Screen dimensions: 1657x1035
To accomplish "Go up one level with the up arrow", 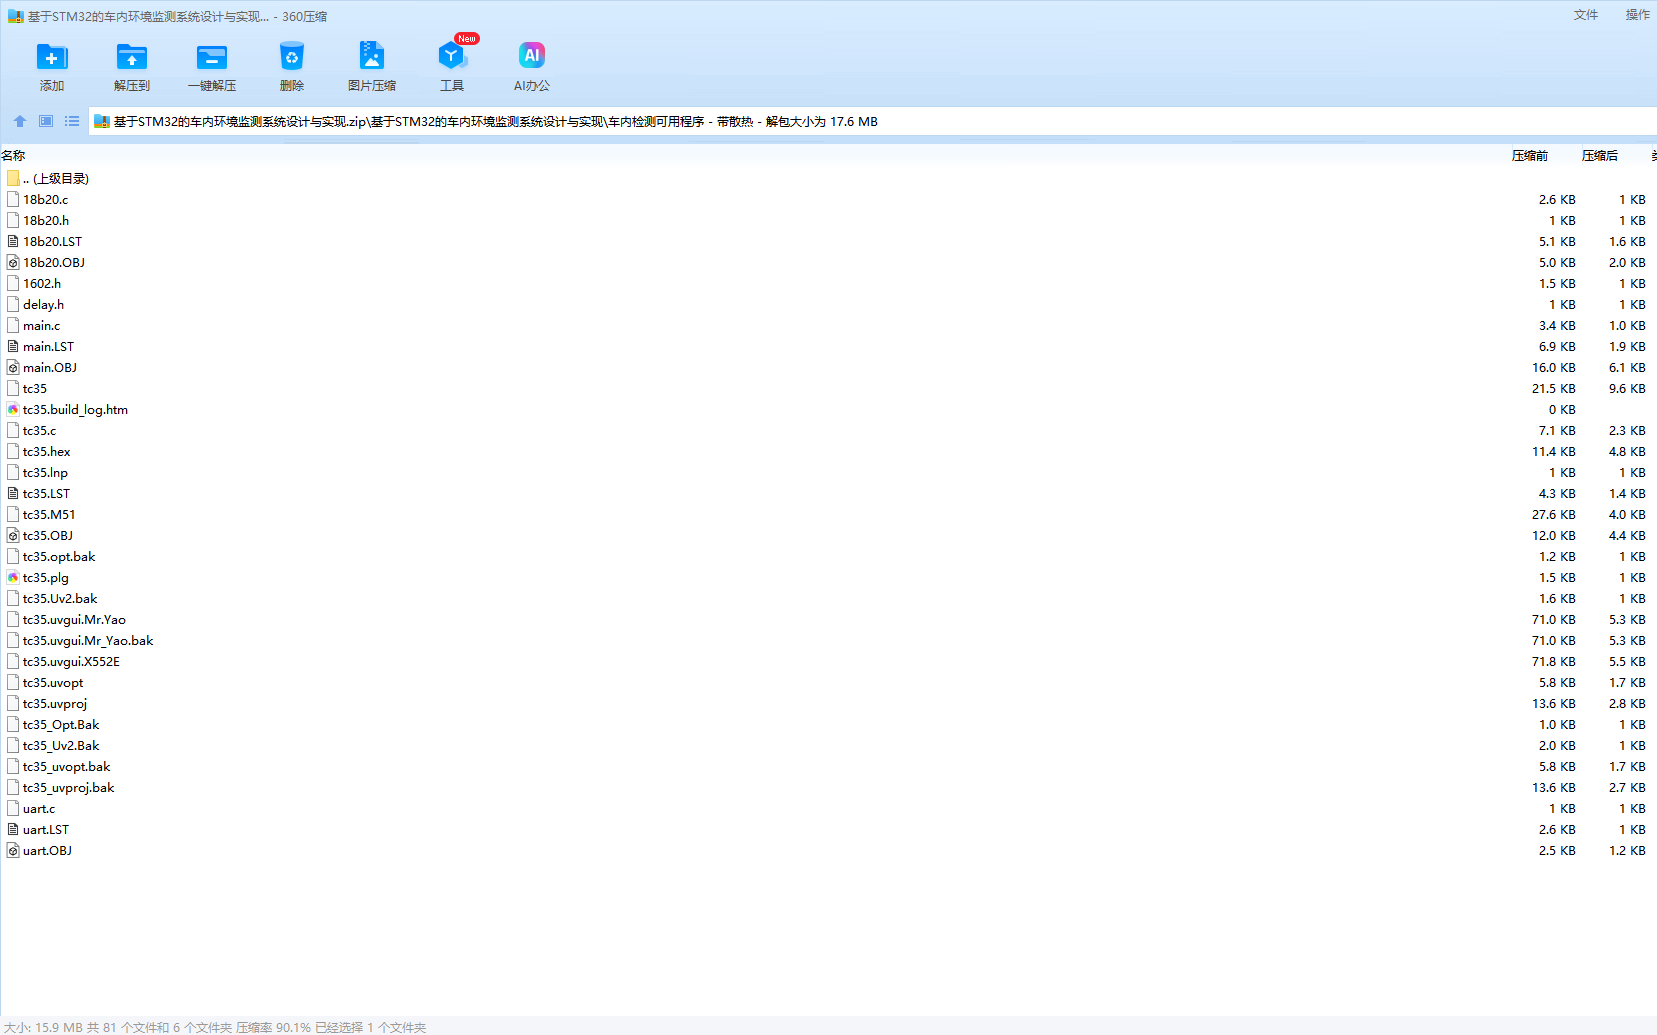I will (x=20, y=121).
